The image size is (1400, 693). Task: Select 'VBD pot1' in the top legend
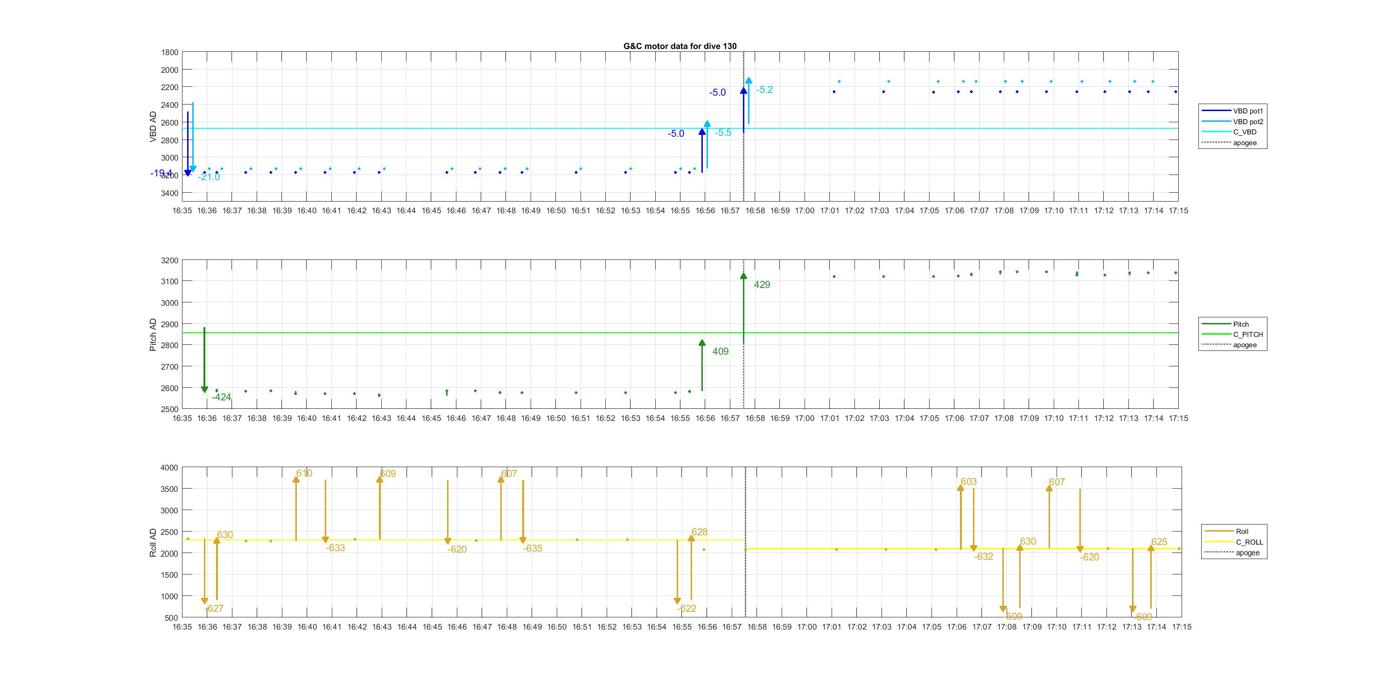coord(1250,110)
